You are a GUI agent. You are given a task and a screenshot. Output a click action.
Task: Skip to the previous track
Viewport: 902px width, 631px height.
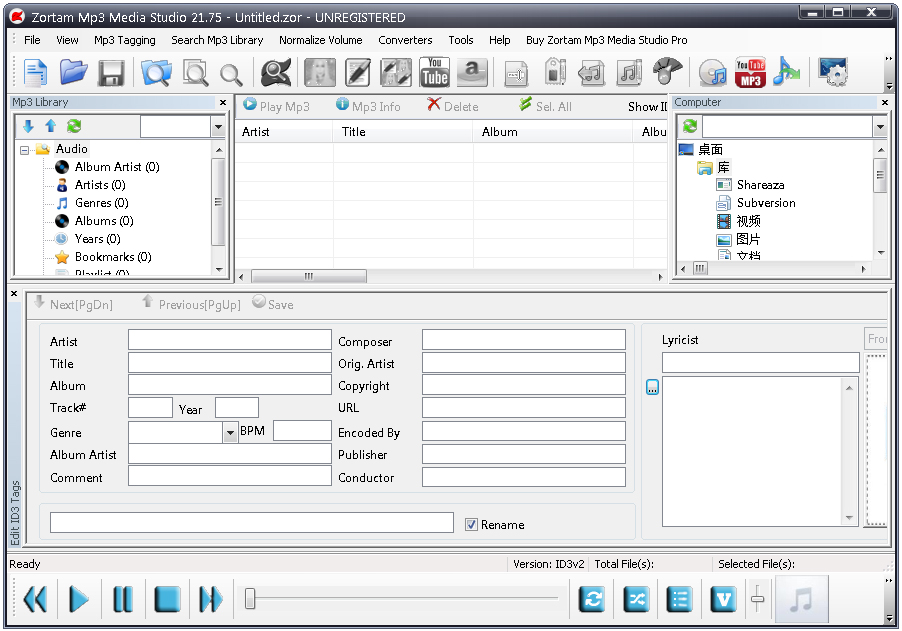click(x=35, y=599)
